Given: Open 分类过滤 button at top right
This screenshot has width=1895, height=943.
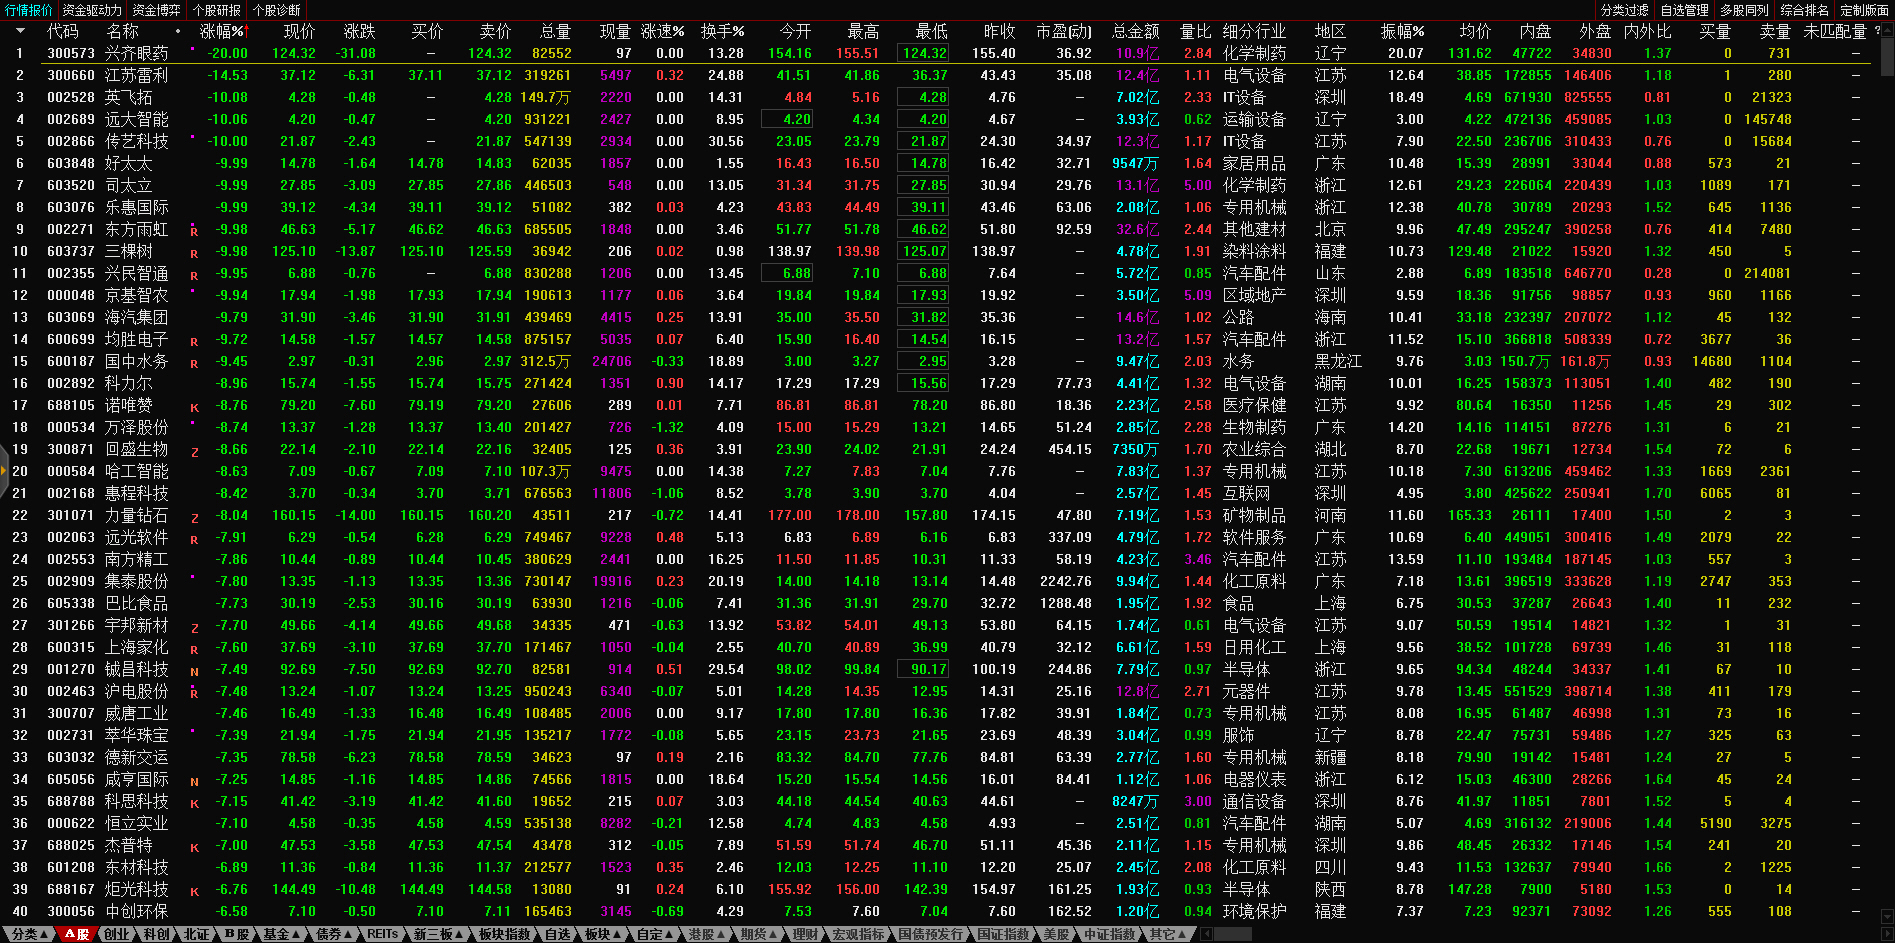Looking at the screenshot, I should point(1624,10).
